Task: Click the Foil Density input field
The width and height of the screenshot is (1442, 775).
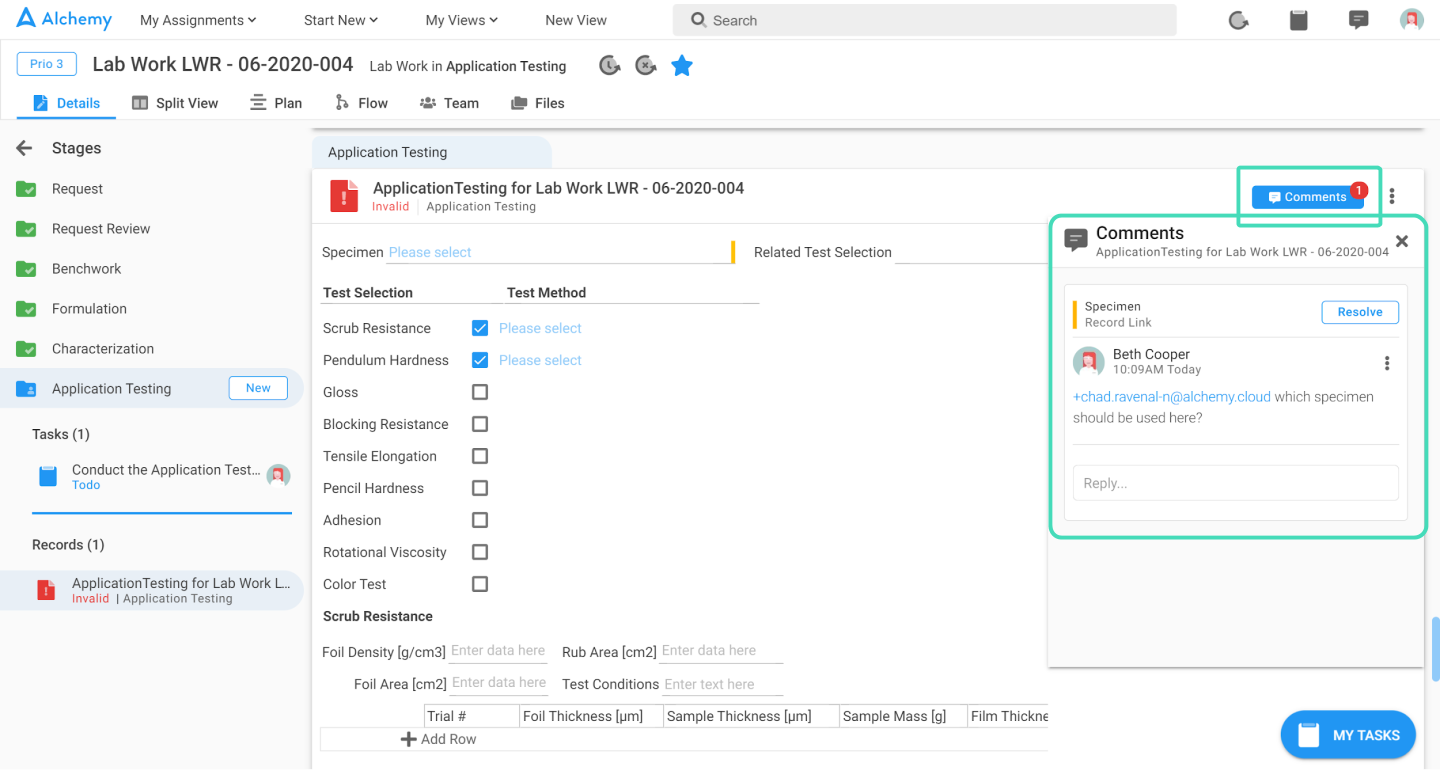Action: pyautogui.click(x=499, y=651)
